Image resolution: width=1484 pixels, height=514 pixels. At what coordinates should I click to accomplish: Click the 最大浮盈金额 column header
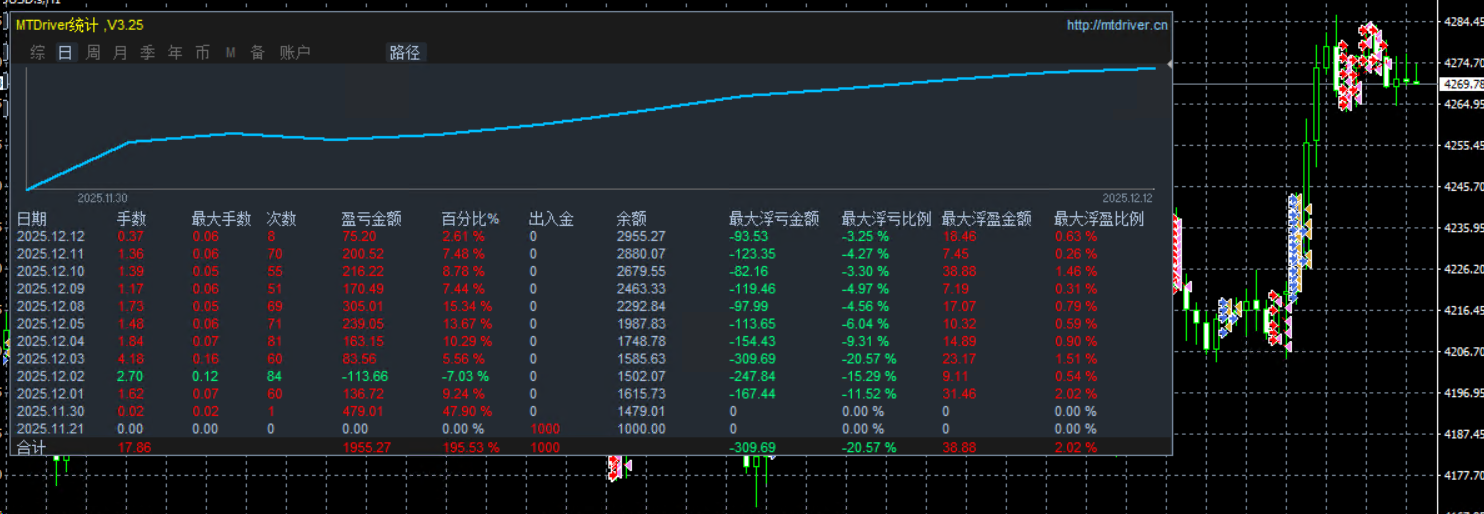pyautogui.click(x=986, y=218)
